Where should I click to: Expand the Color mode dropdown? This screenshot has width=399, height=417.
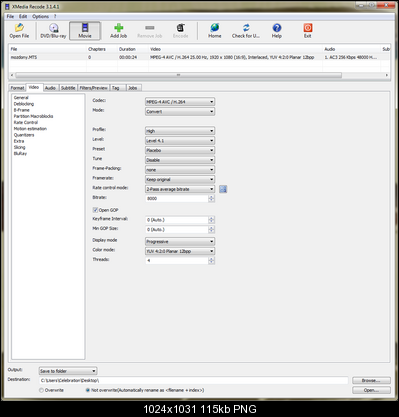[x=180, y=251]
